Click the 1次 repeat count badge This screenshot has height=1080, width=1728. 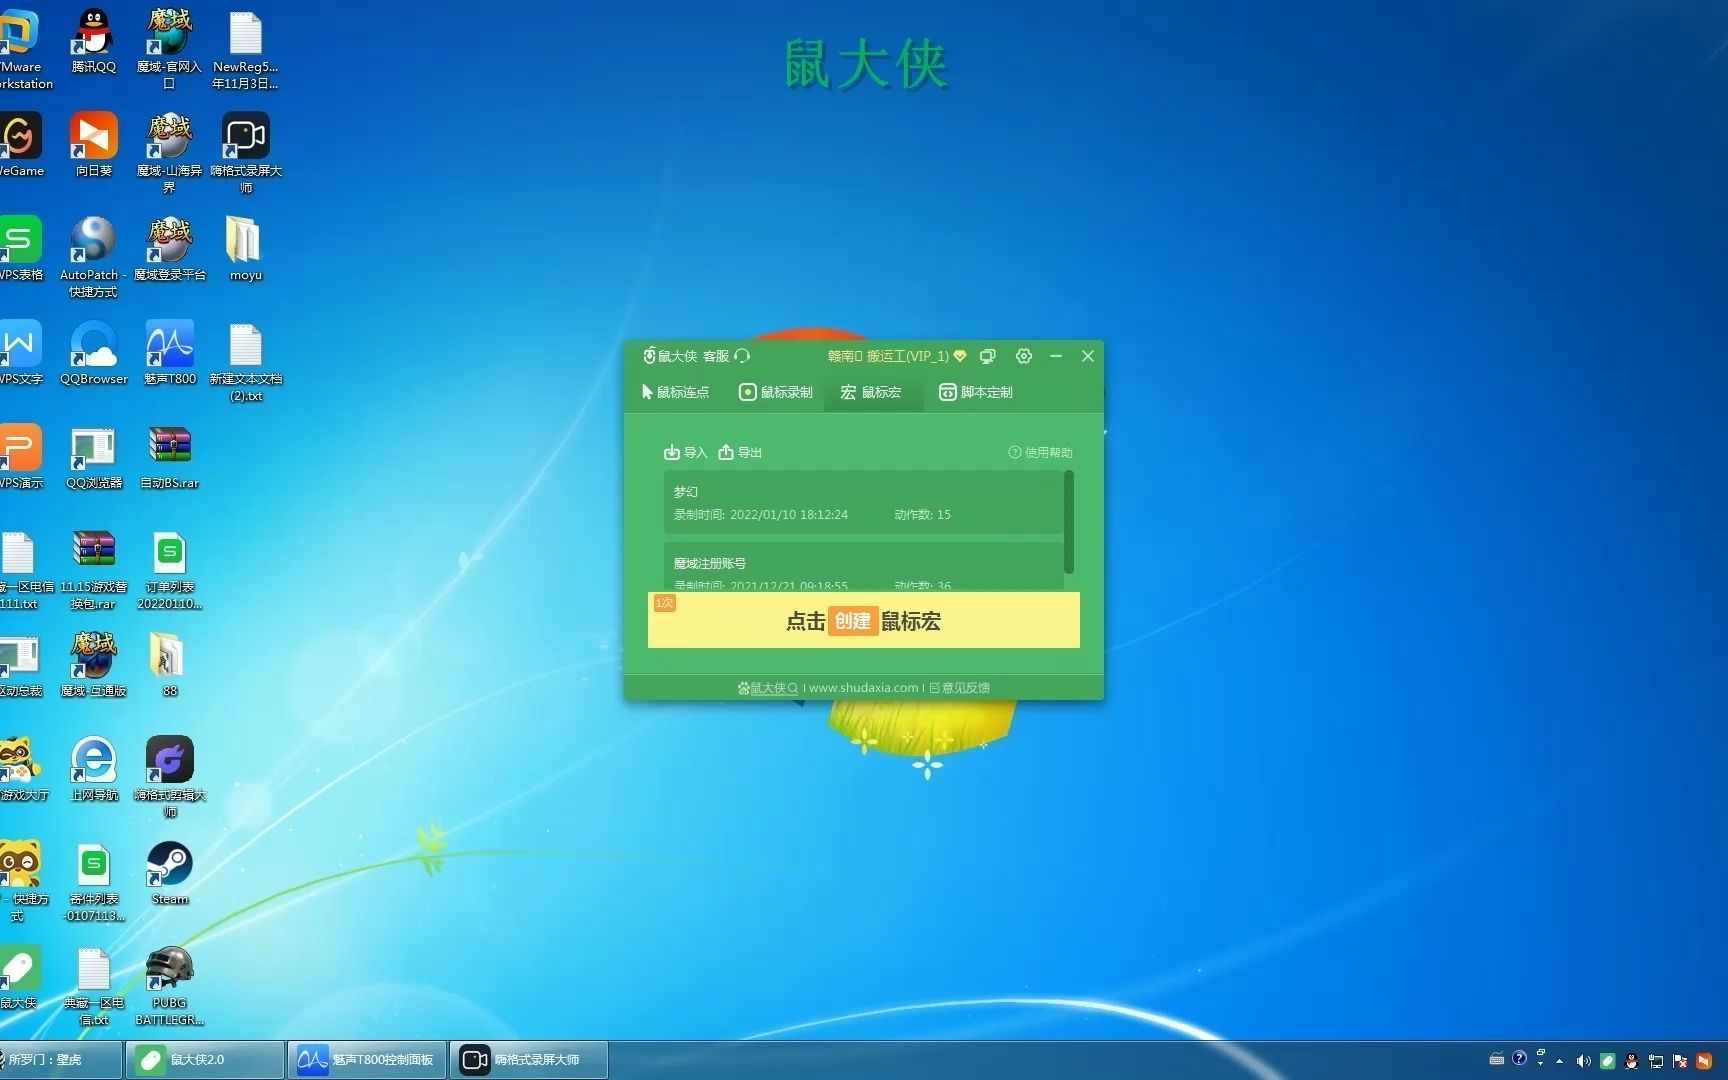664,603
